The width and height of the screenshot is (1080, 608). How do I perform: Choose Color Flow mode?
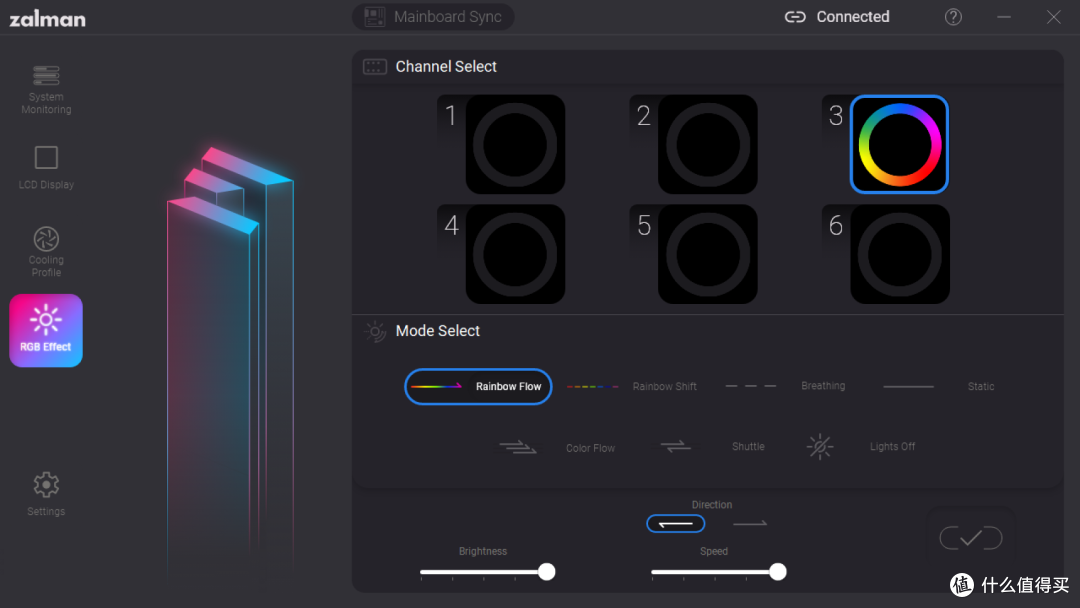pos(557,448)
